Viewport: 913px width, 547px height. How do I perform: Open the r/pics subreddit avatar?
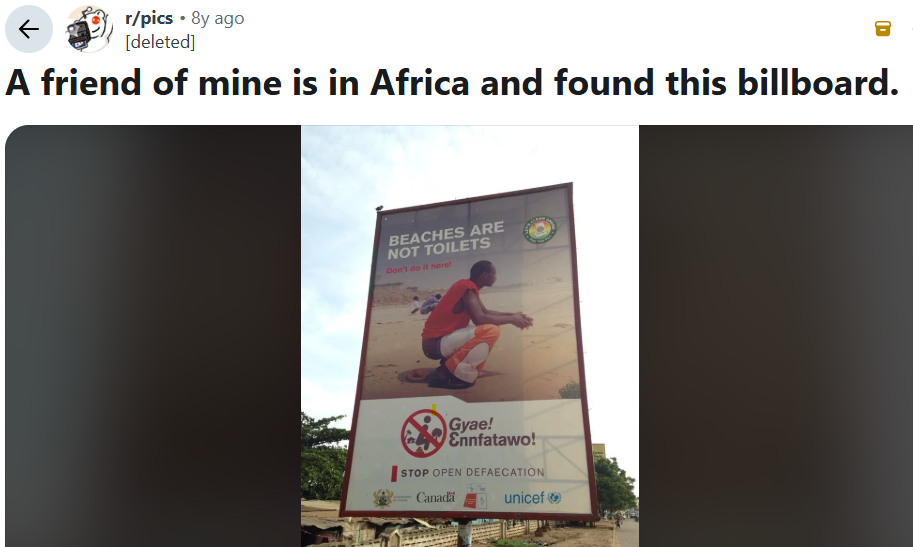[89, 29]
